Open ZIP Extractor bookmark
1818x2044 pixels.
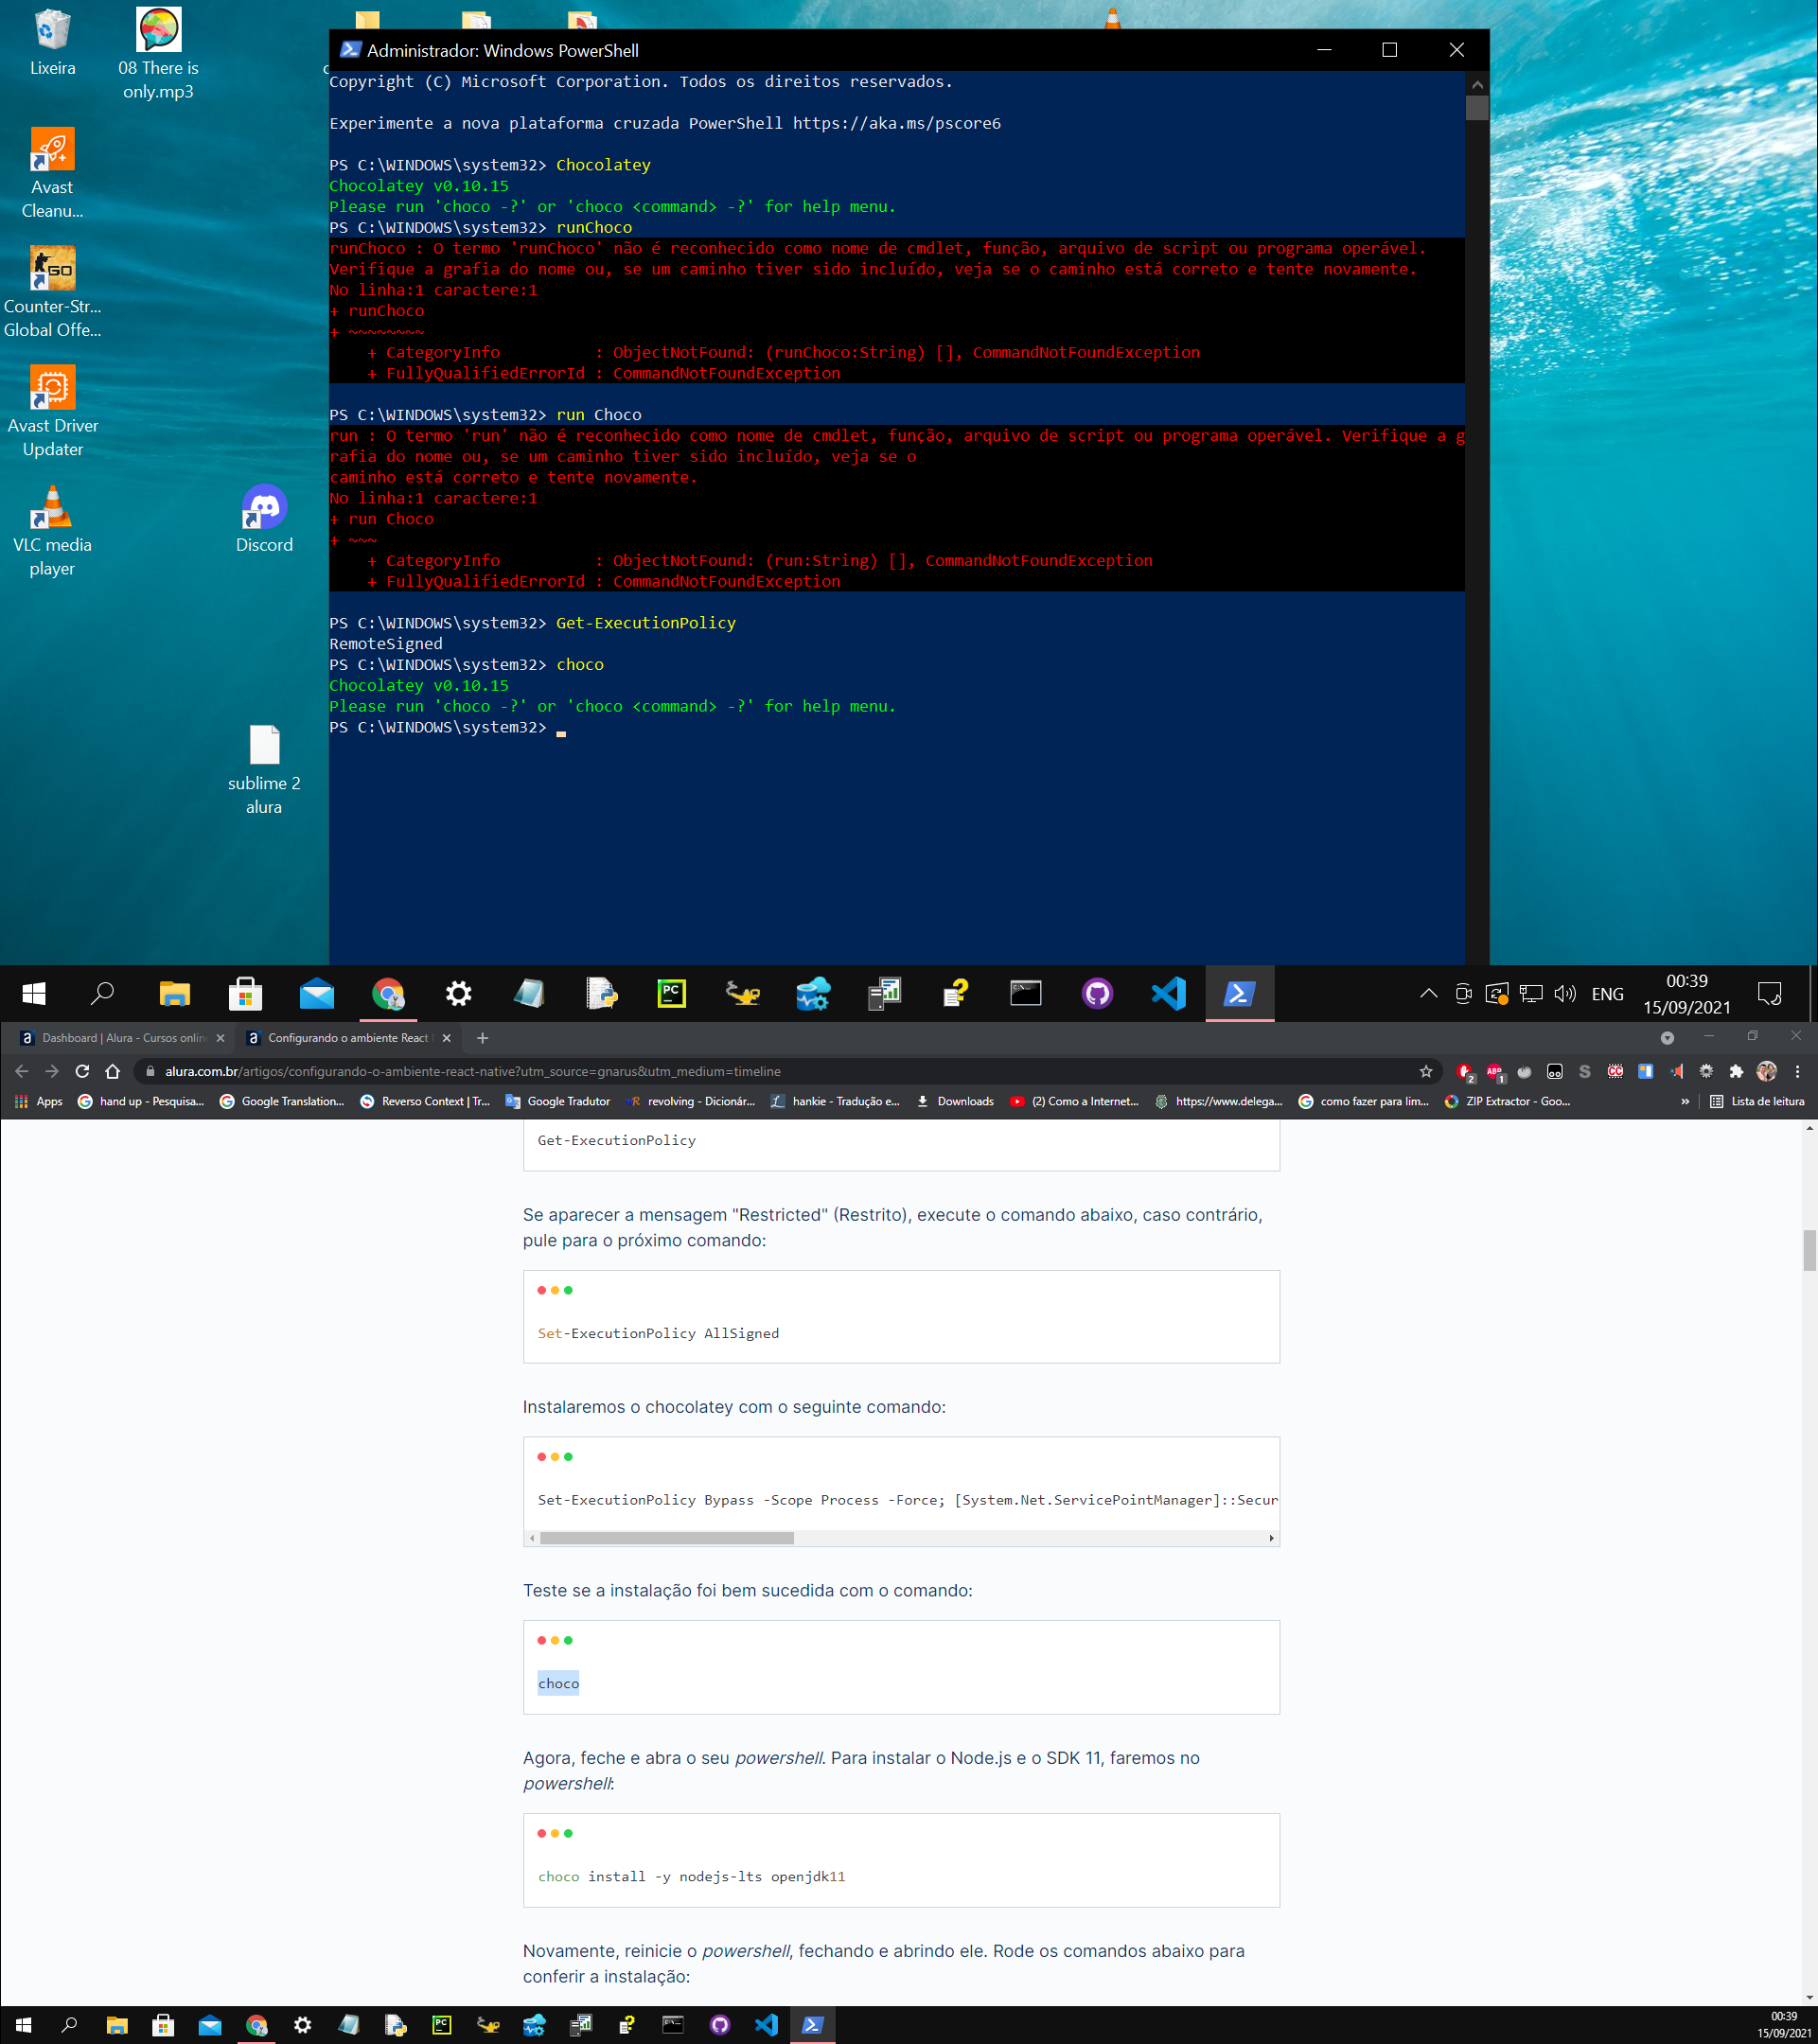pos(1507,1101)
